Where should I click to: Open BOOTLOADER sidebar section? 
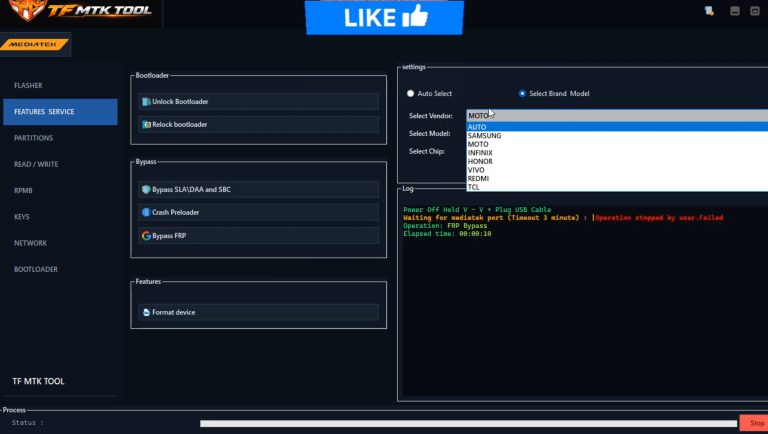point(36,269)
